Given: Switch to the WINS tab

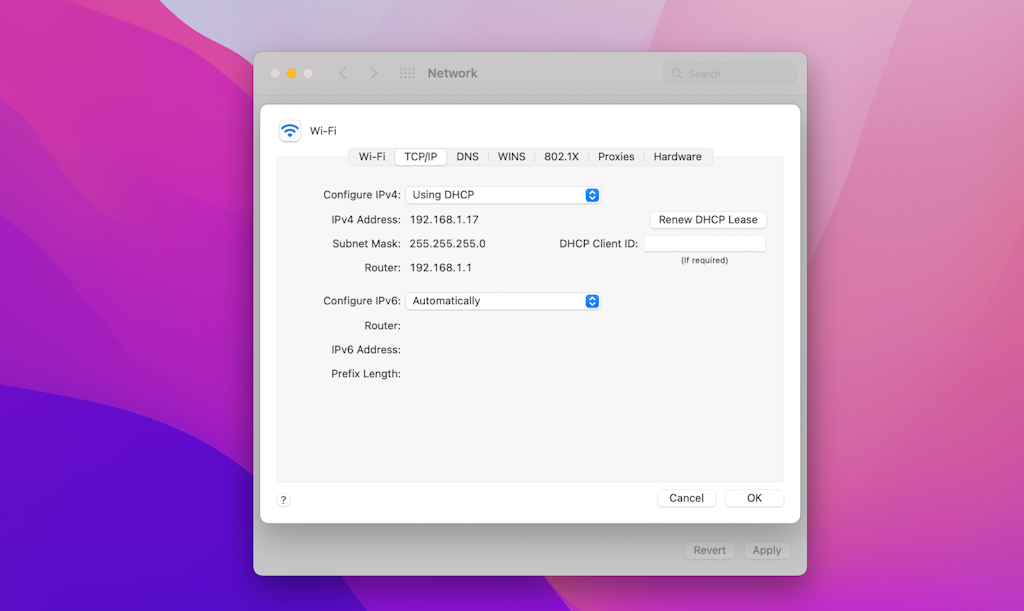Looking at the screenshot, I should pyautogui.click(x=511, y=156).
